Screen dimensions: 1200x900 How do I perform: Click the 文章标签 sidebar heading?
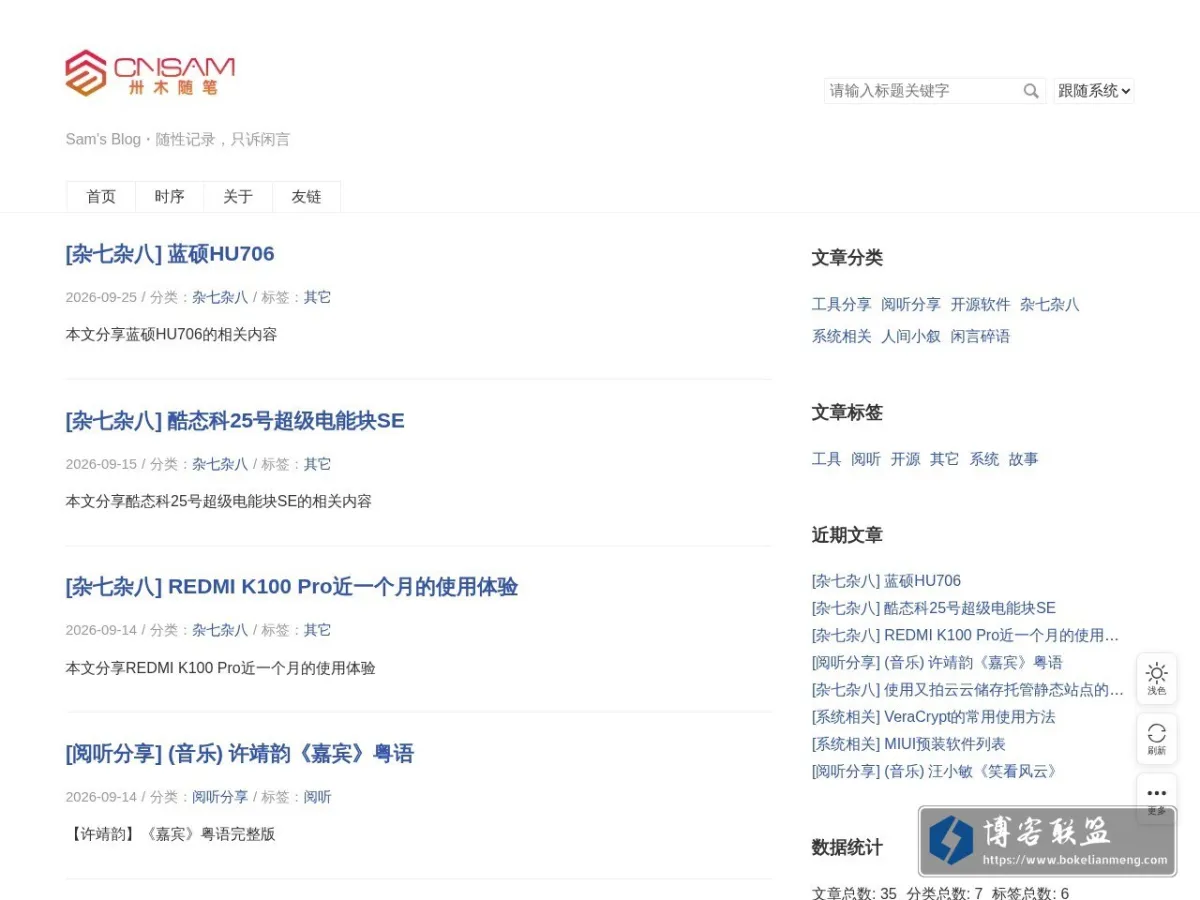coord(847,413)
